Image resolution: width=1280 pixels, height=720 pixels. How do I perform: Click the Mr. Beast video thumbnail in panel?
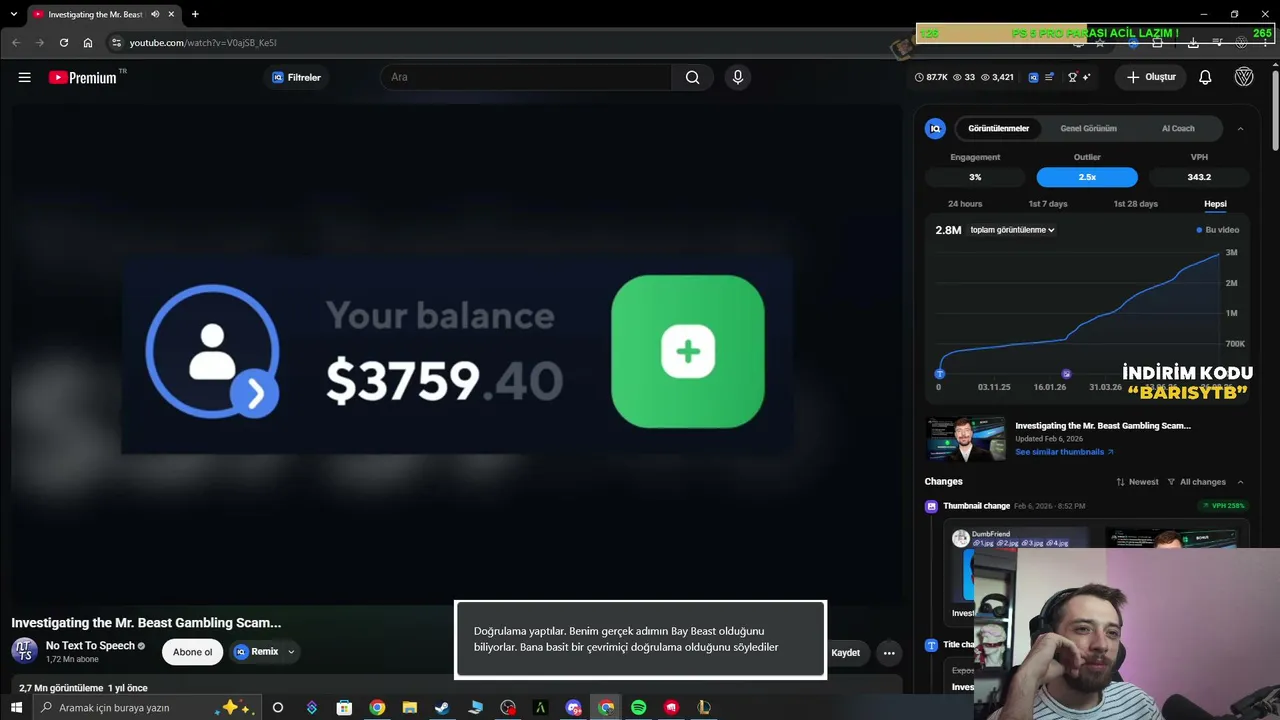point(965,439)
